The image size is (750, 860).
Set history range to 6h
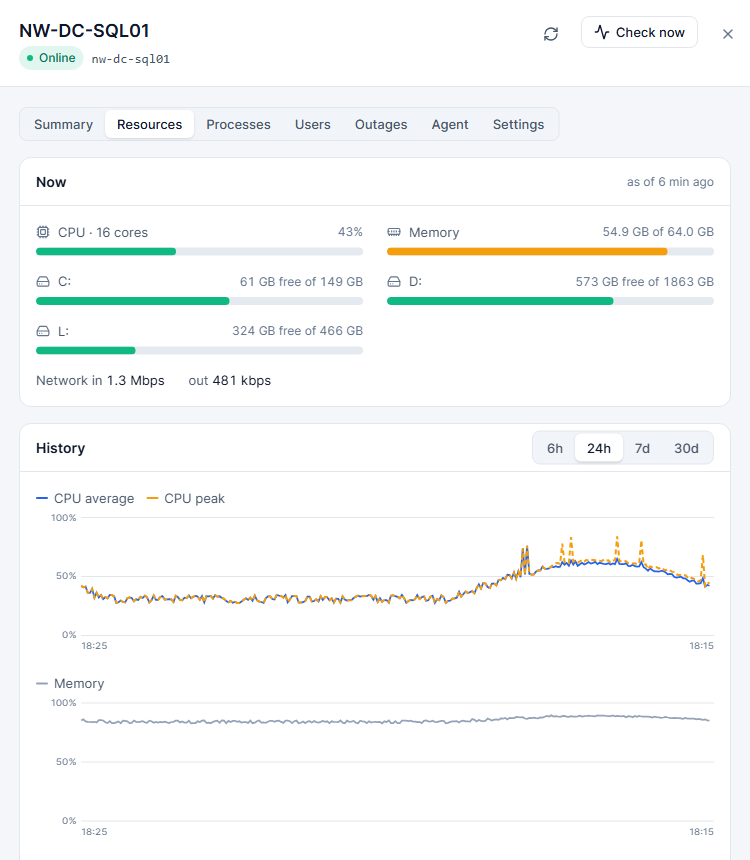pyautogui.click(x=555, y=448)
